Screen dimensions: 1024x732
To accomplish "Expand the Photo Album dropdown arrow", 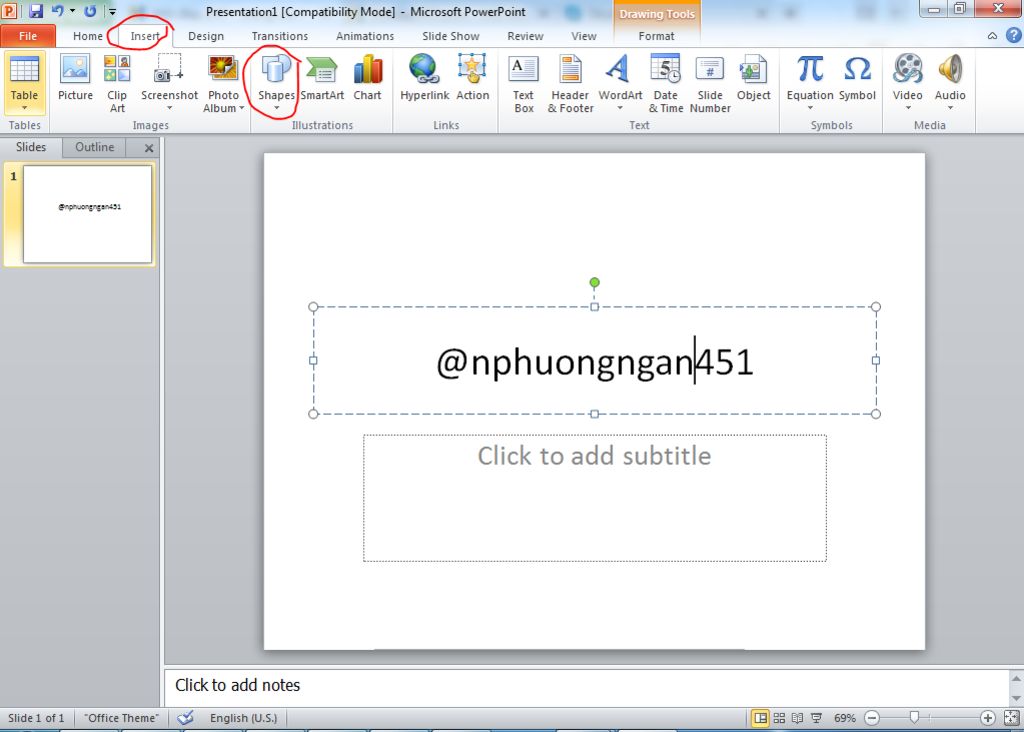I will point(242,108).
